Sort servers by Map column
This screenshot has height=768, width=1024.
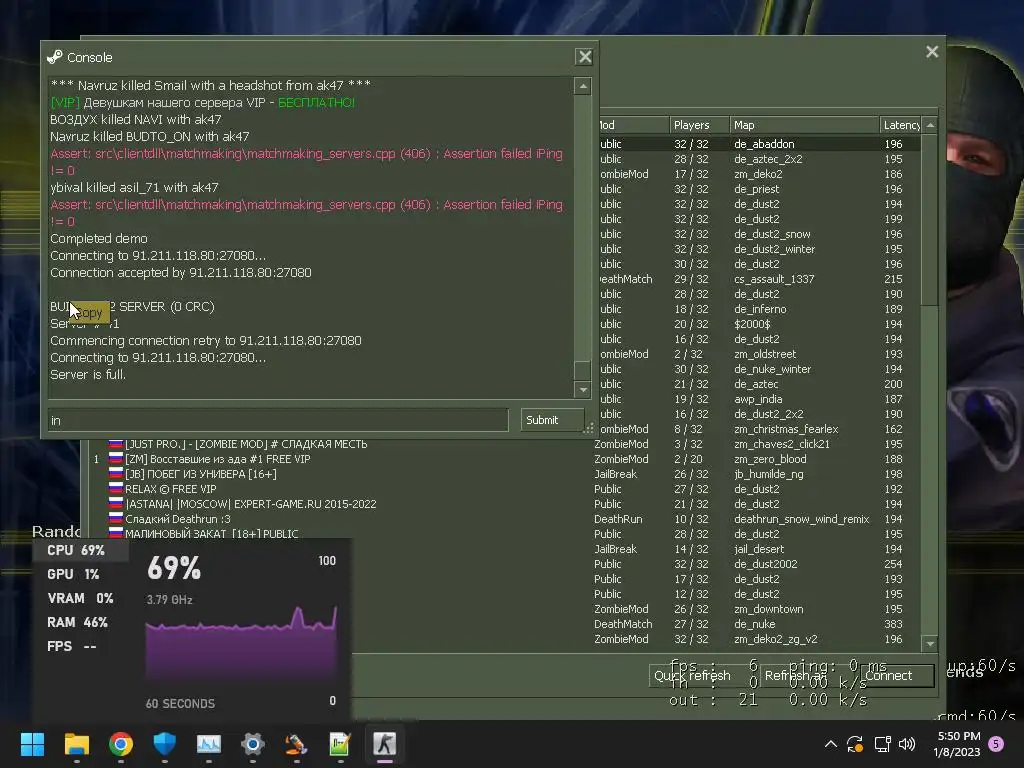805,125
